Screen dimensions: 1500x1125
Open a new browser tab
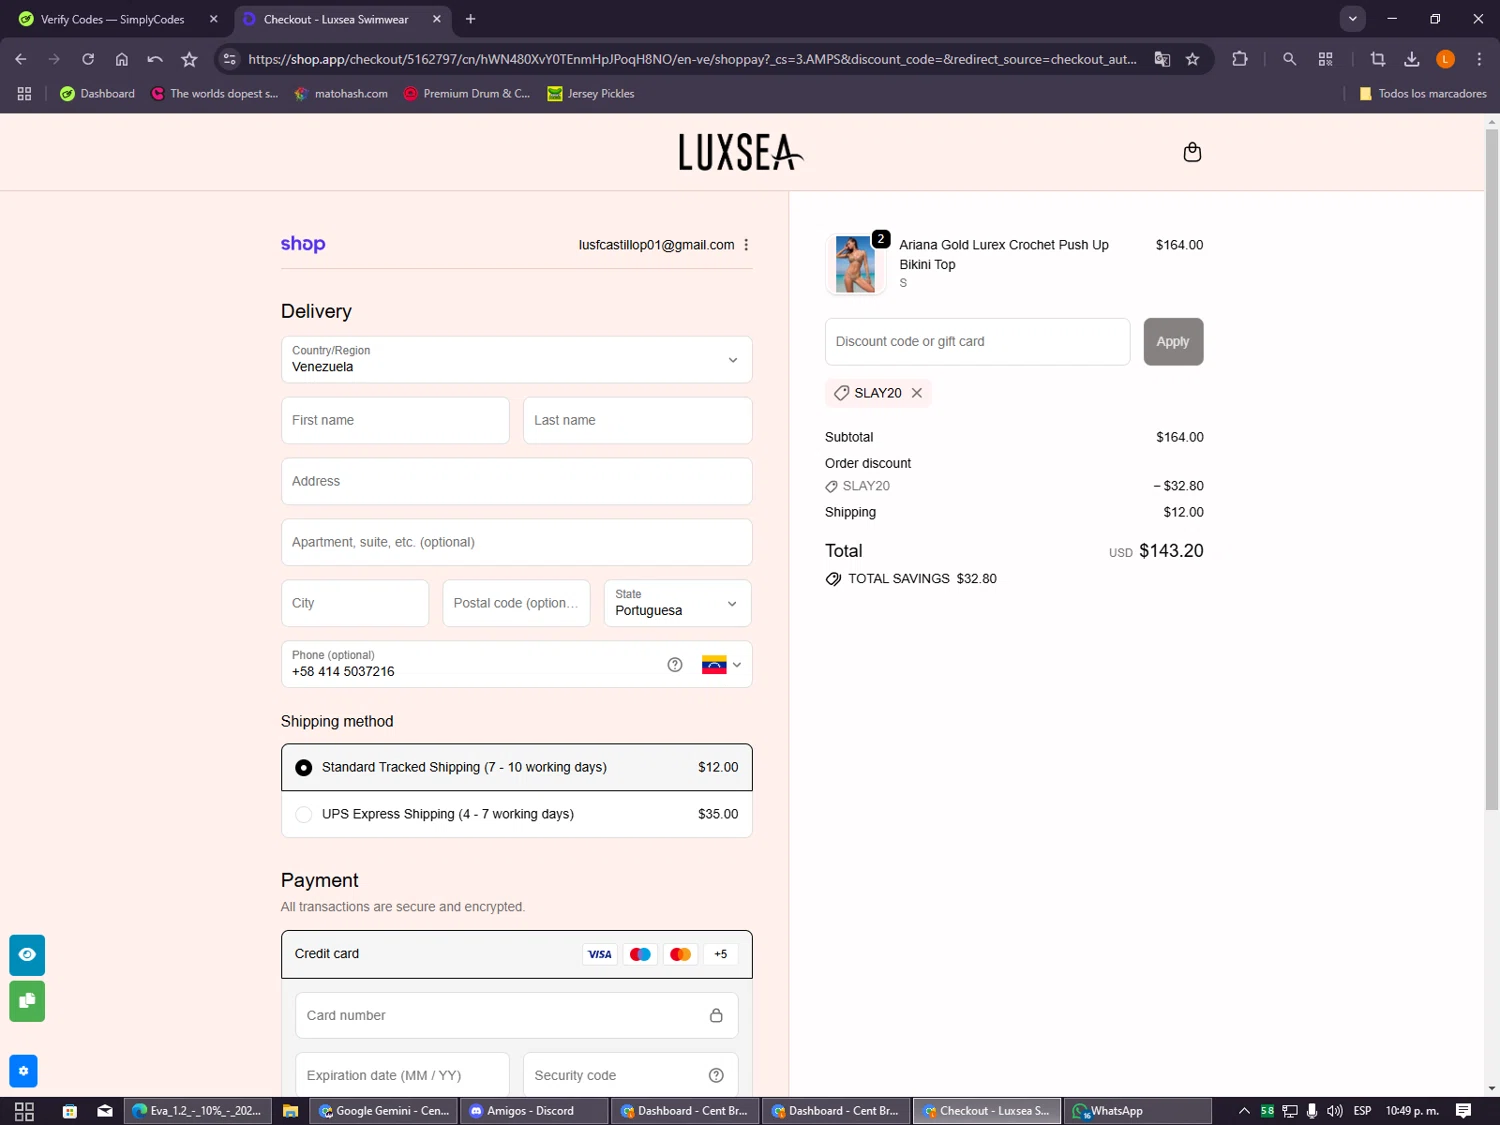(x=471, y=19)
